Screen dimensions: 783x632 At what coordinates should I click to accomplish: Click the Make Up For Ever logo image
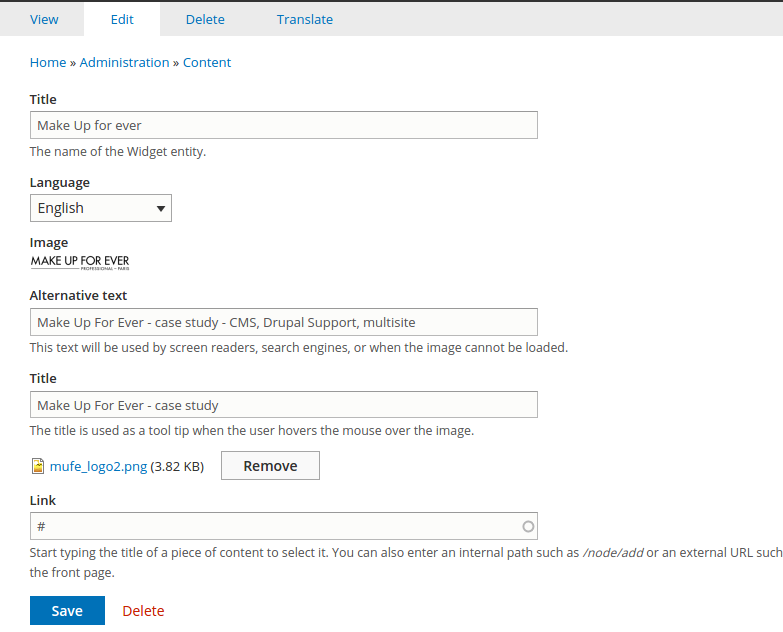click(80, 263)
